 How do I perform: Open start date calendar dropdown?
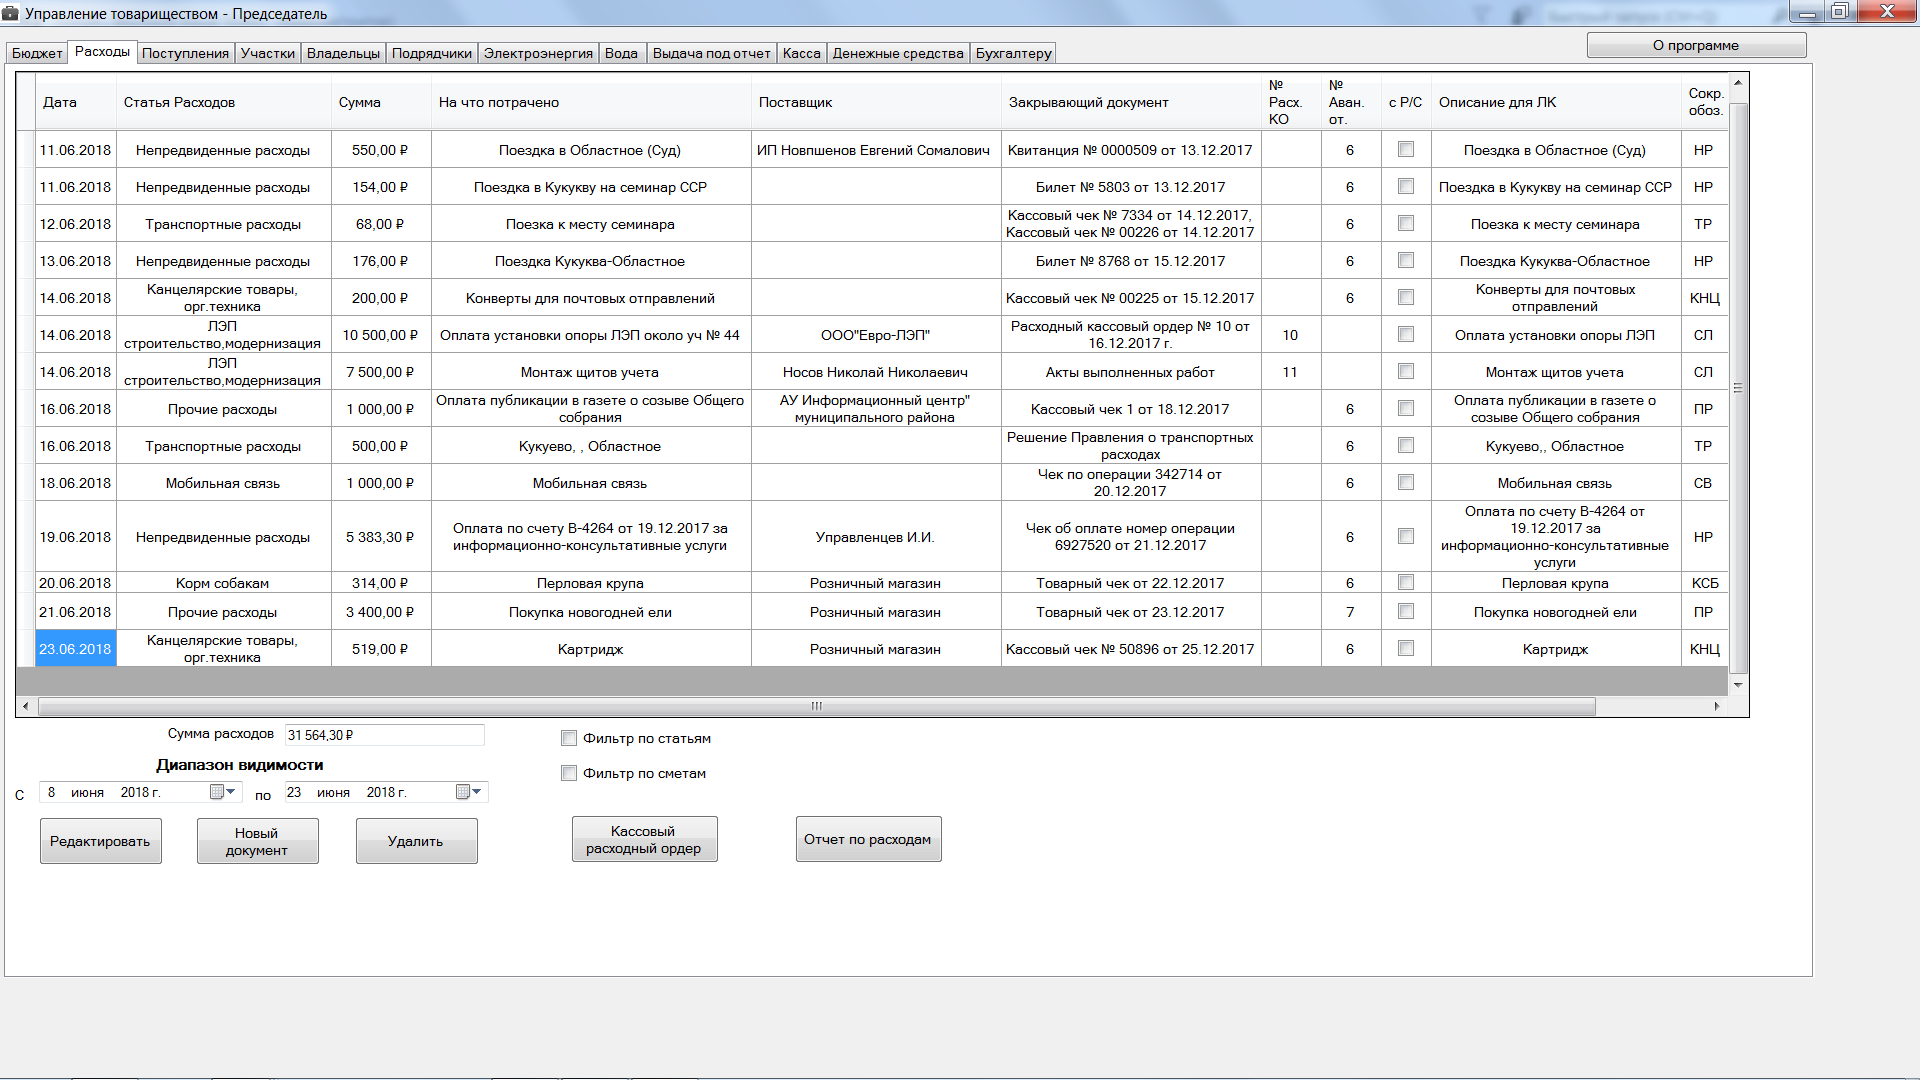tap(223, 792)
